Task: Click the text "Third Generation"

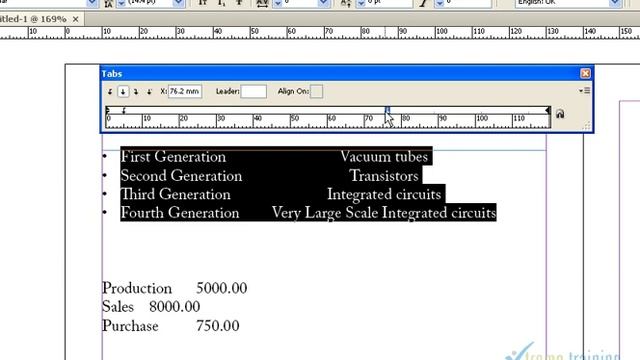Action: tap(176, 194)
